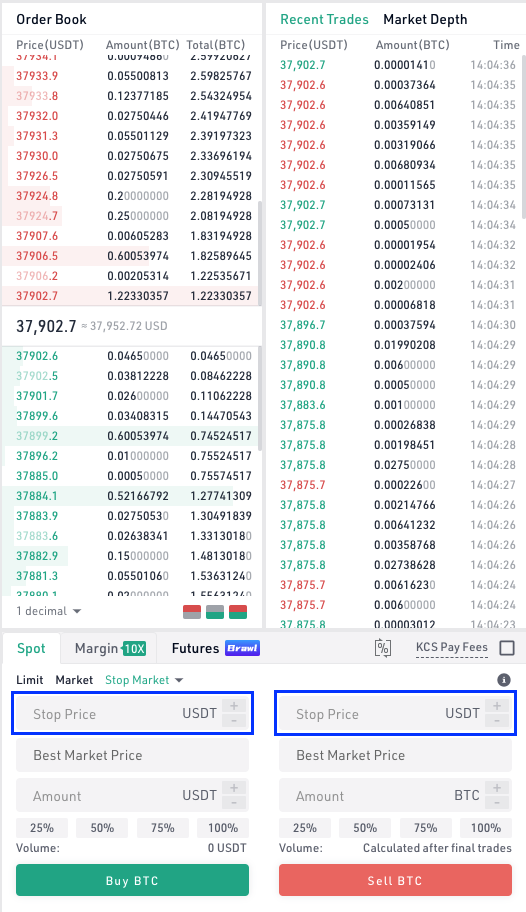Image resolution: width=526 pixels, height=912 pixels.
Task: Click the KCS Pay Fees link
Action: click(x=452, y=647)
